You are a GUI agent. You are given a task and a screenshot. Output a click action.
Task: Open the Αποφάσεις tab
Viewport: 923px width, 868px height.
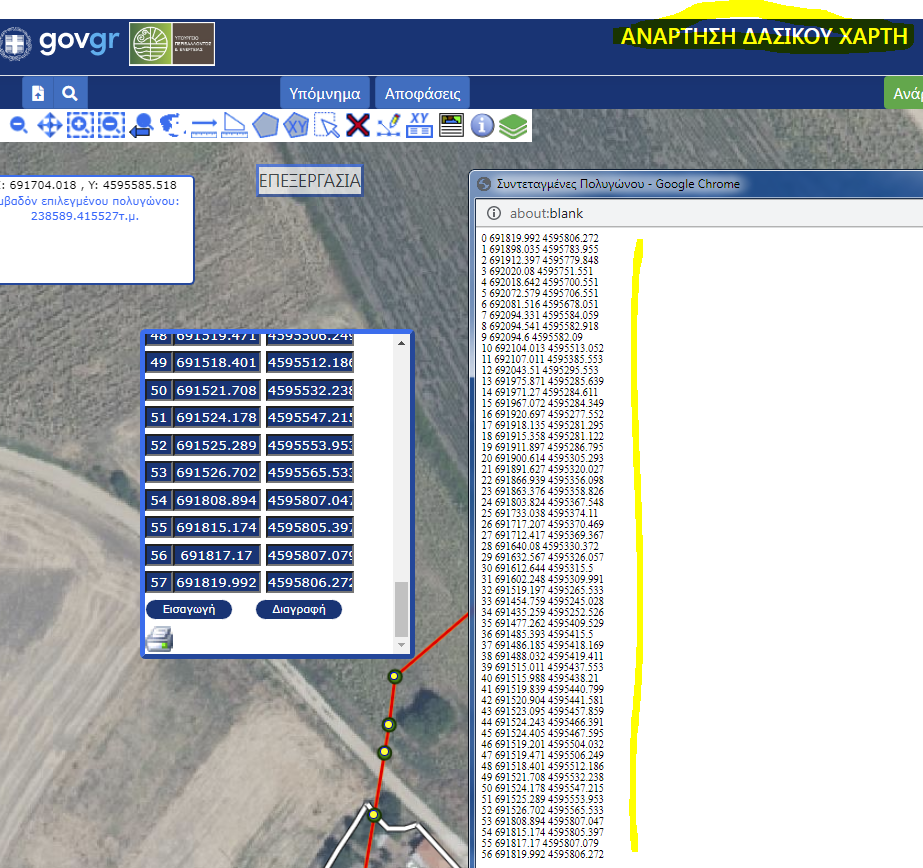tap(422, 95)
